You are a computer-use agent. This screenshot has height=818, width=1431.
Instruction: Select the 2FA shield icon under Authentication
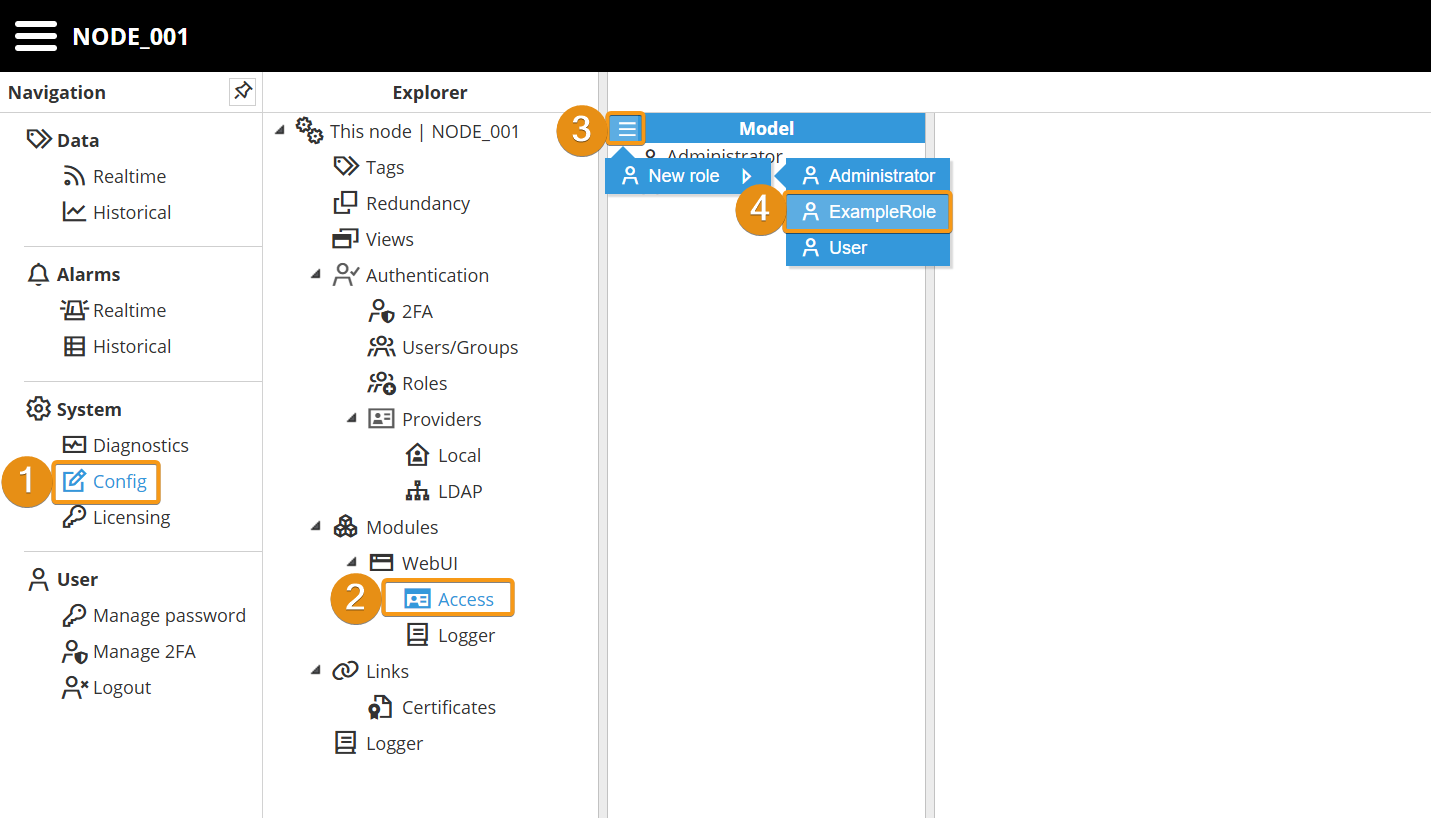pos(382,311)
